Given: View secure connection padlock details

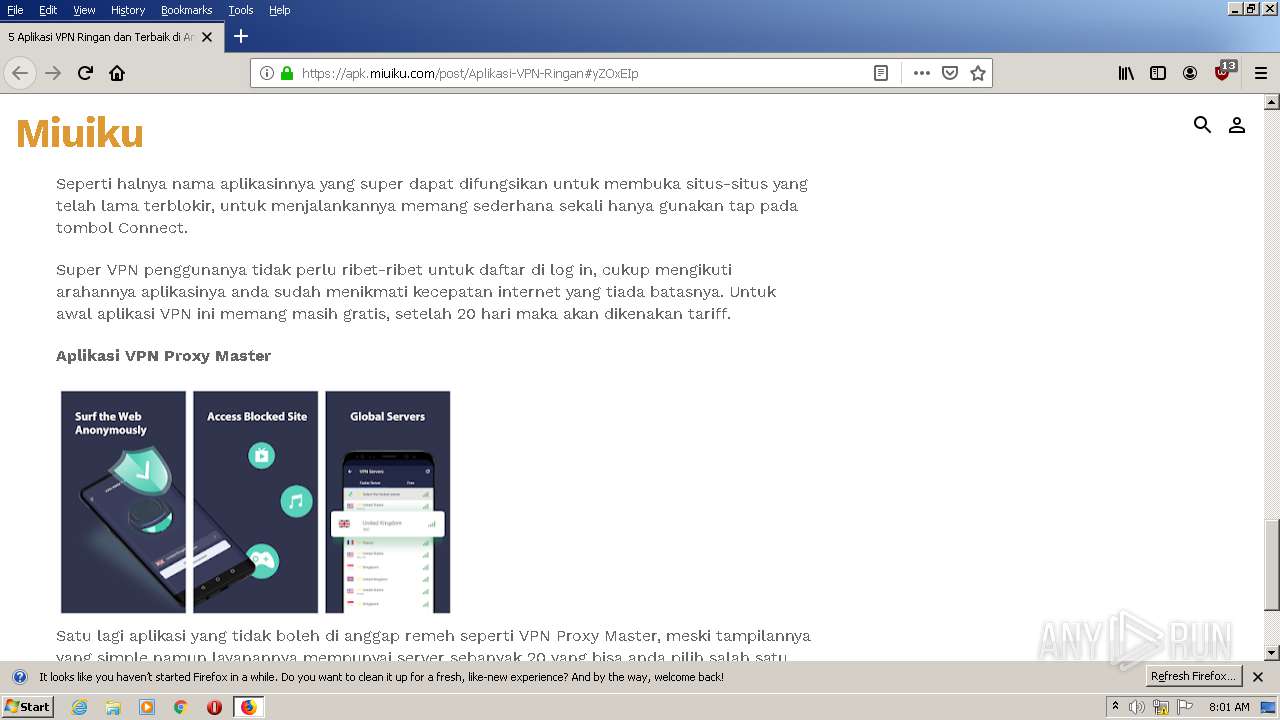Looking at the screenshot, I should point(287,73).
